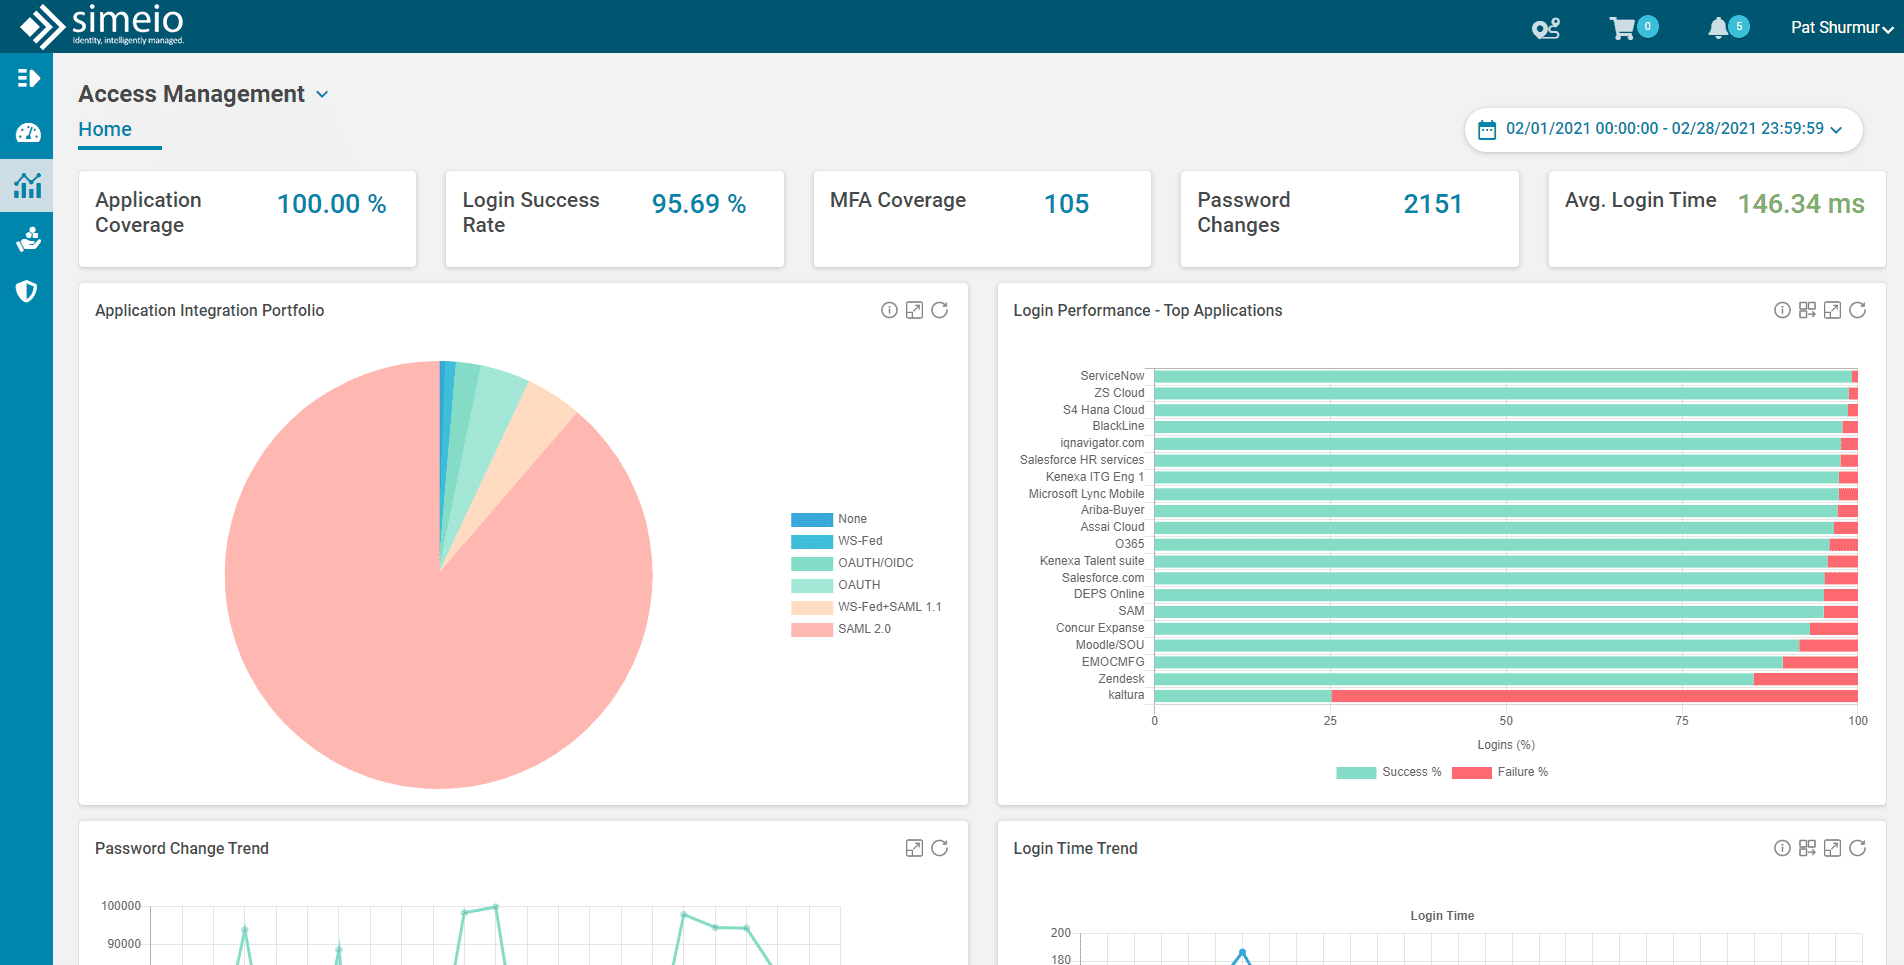1904x965 pixels.
Task: Select the analytics bar-chart icon in sidebar
Action: [x=27, y=186]
